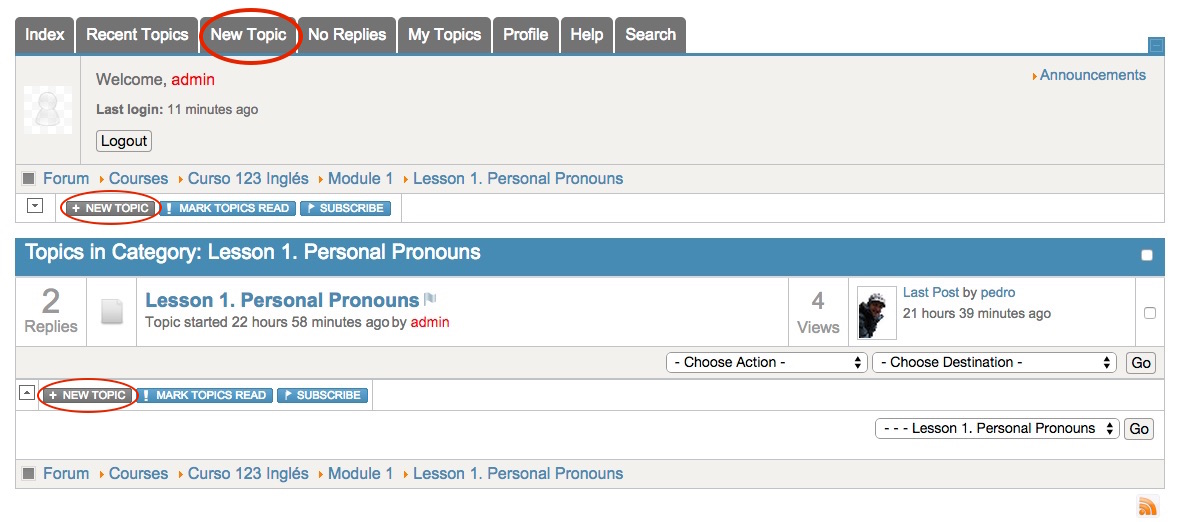Tick the checkbox for the Lesson 1 topic row

pos(1149,313)
